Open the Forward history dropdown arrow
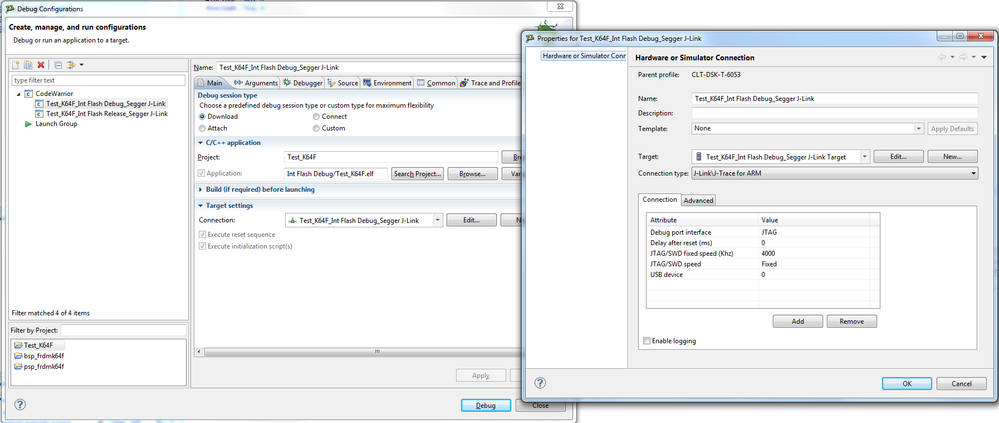The width and height of the screenshot is (999, 423). pos(974,57)
